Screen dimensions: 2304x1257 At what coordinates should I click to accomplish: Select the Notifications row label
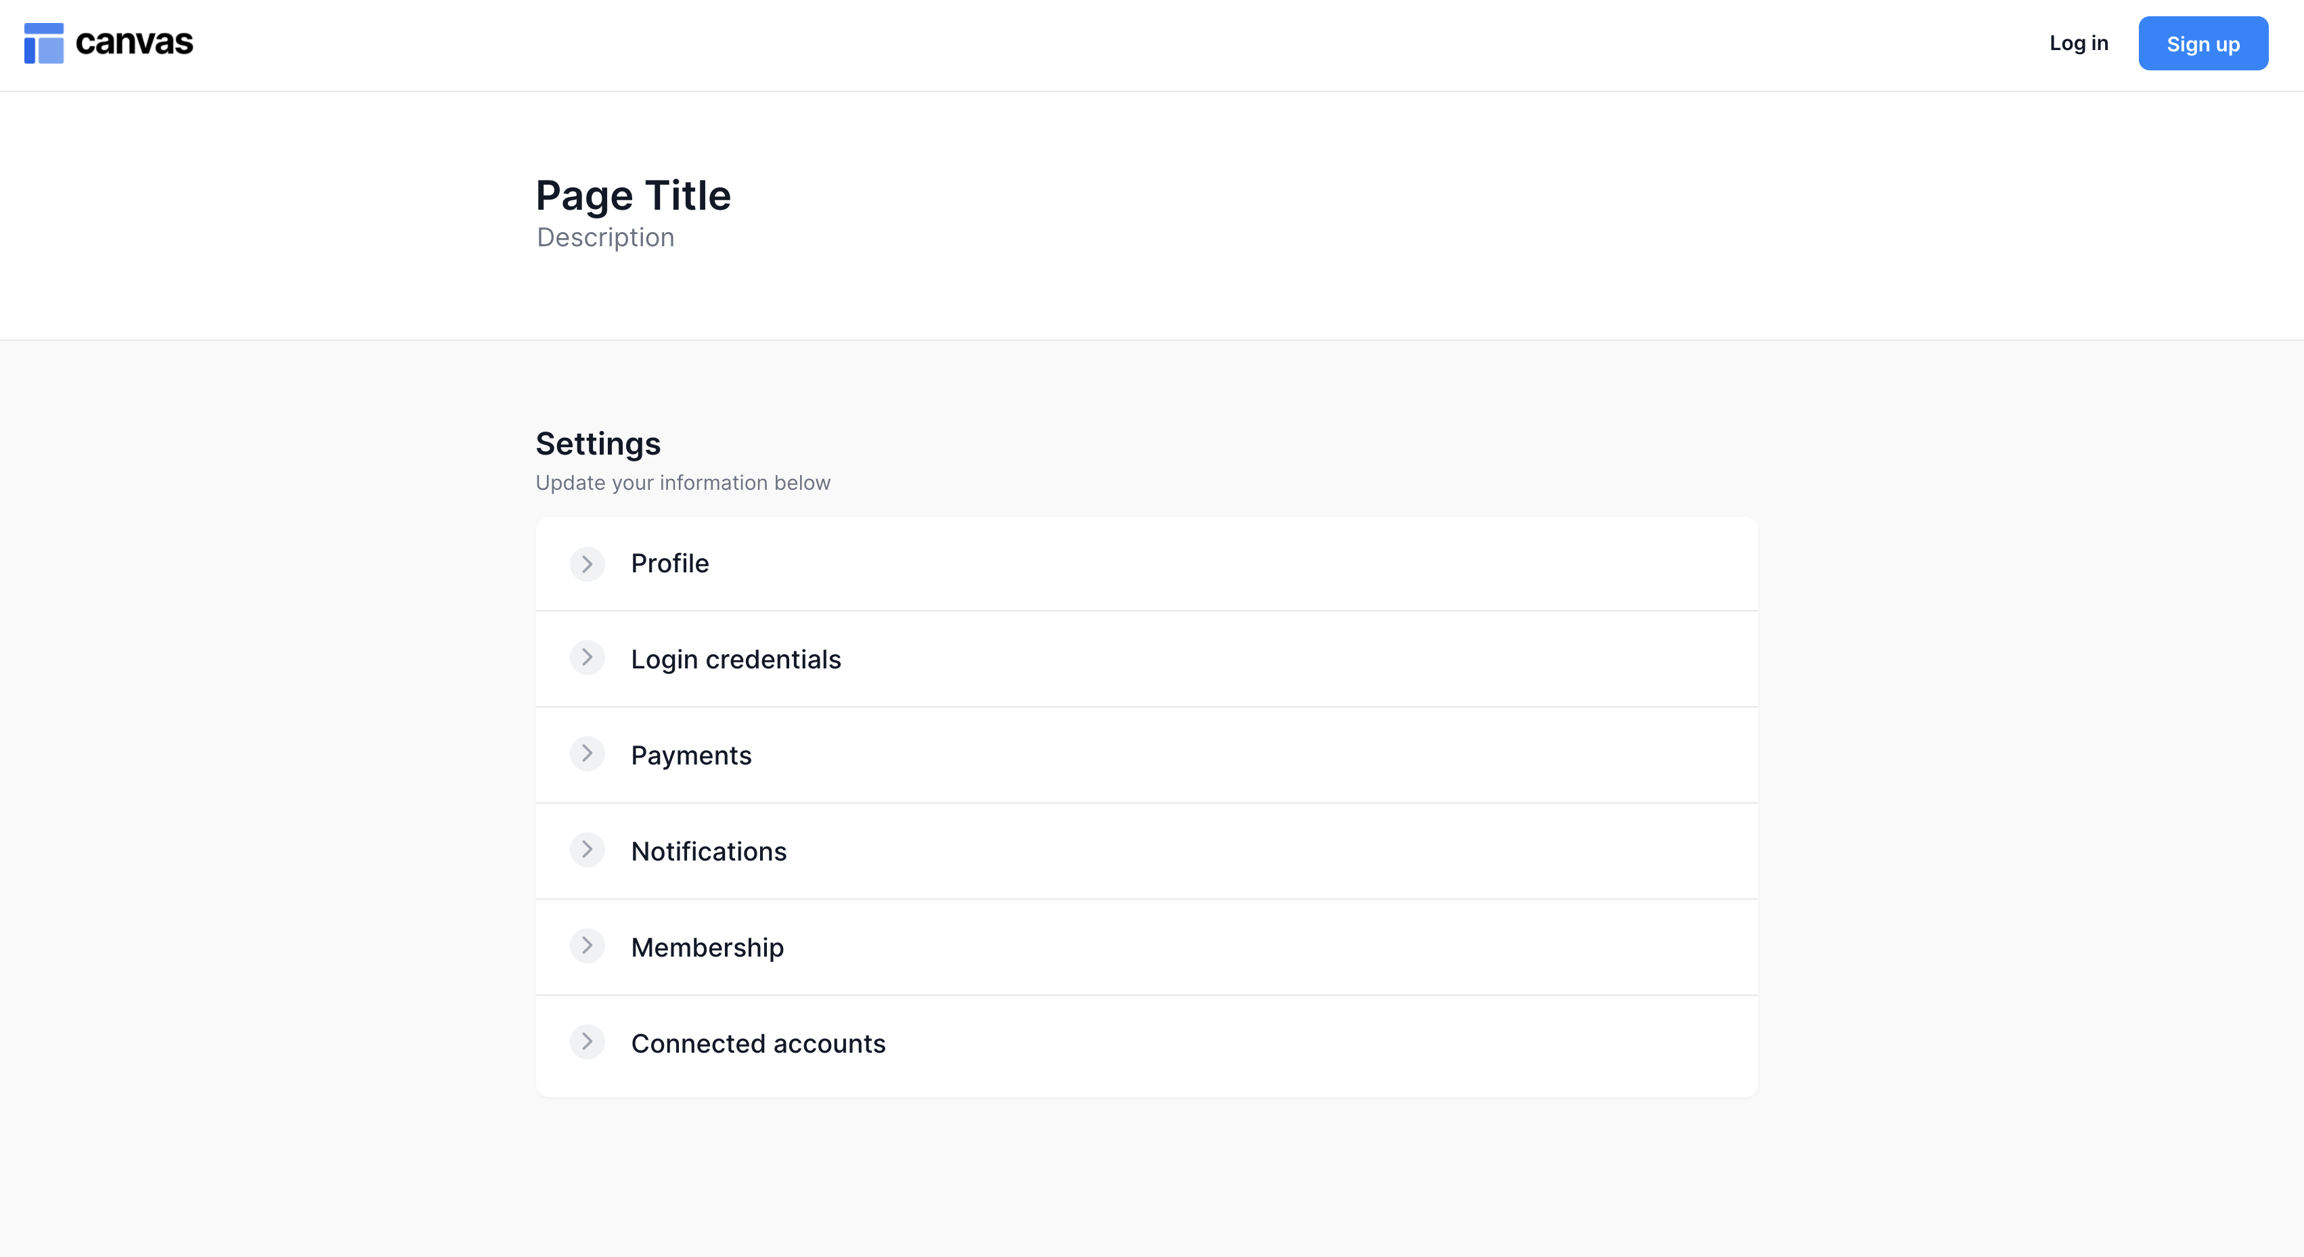(708, 851)
